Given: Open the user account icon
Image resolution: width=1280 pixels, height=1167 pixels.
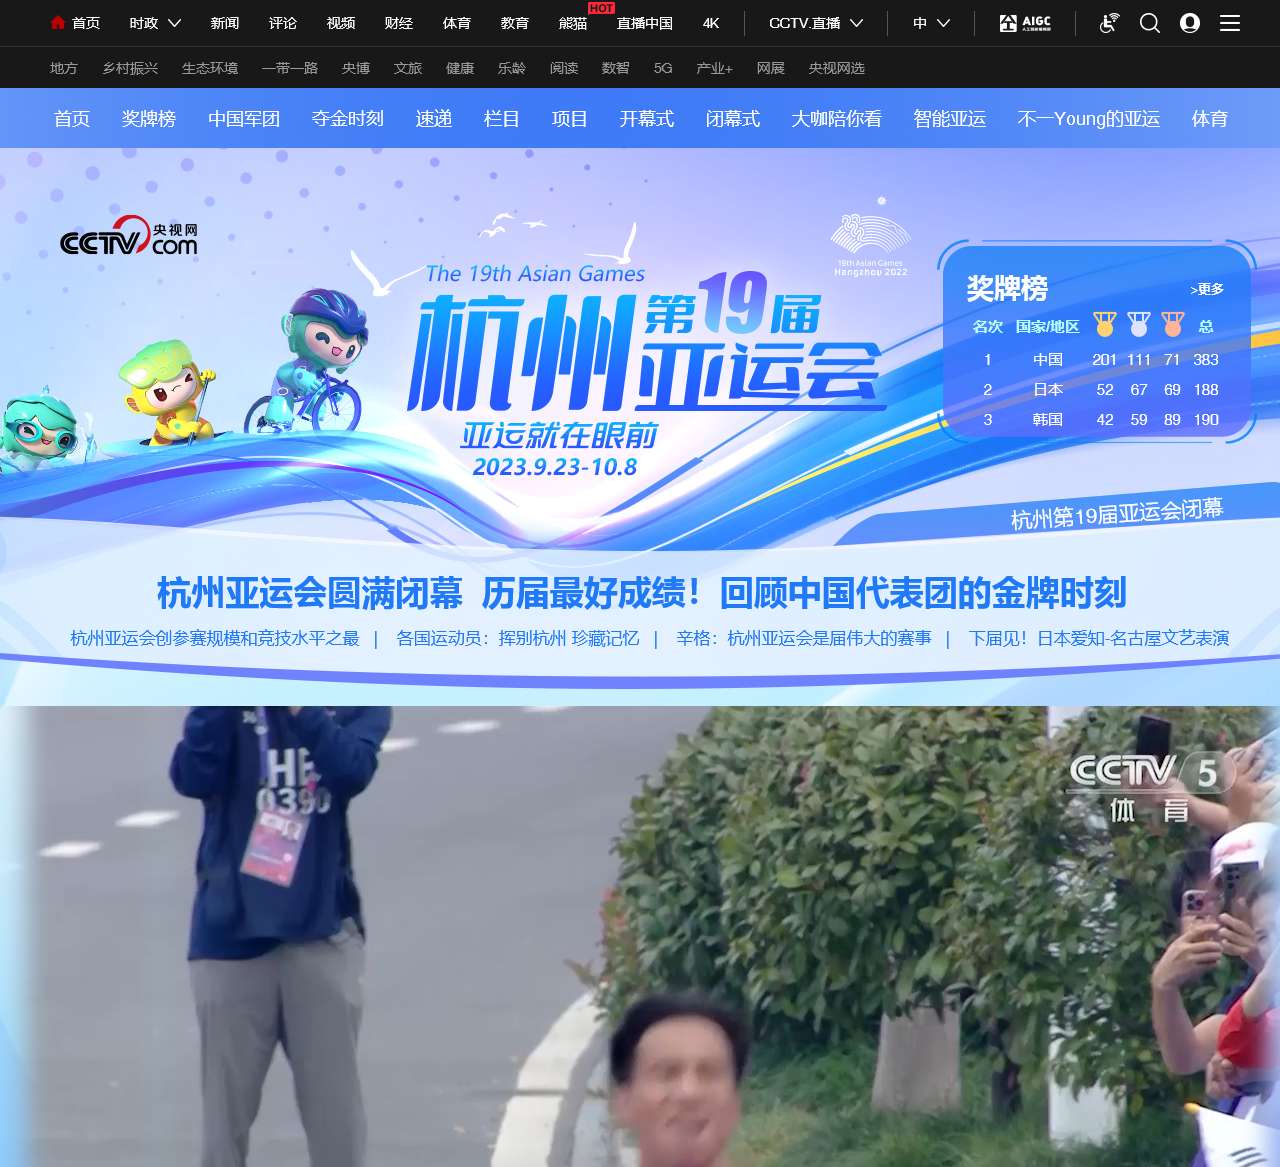Looking at the screenshot, I should [x=1190, y=22].
